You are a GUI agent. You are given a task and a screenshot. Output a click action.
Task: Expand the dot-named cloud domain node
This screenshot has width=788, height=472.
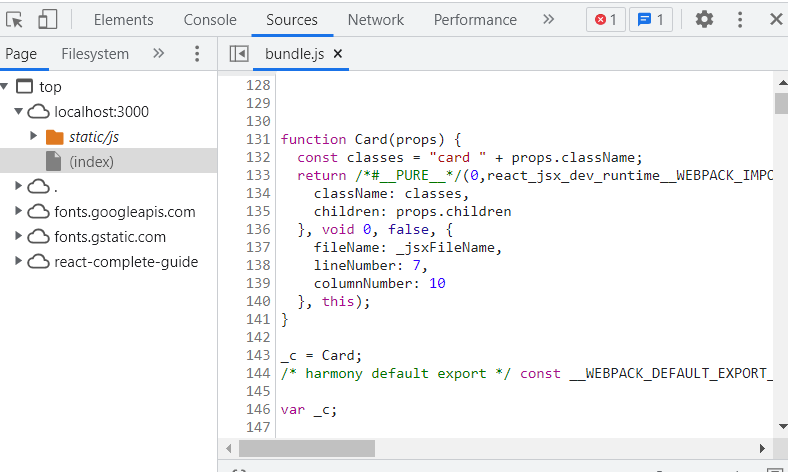(x=19, y=185)
